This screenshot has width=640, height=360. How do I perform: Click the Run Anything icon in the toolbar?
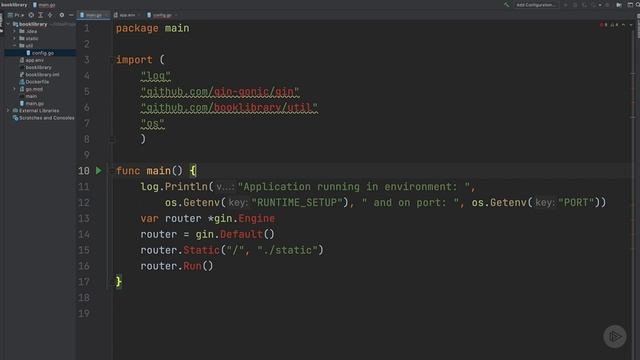tap(618, 5)
